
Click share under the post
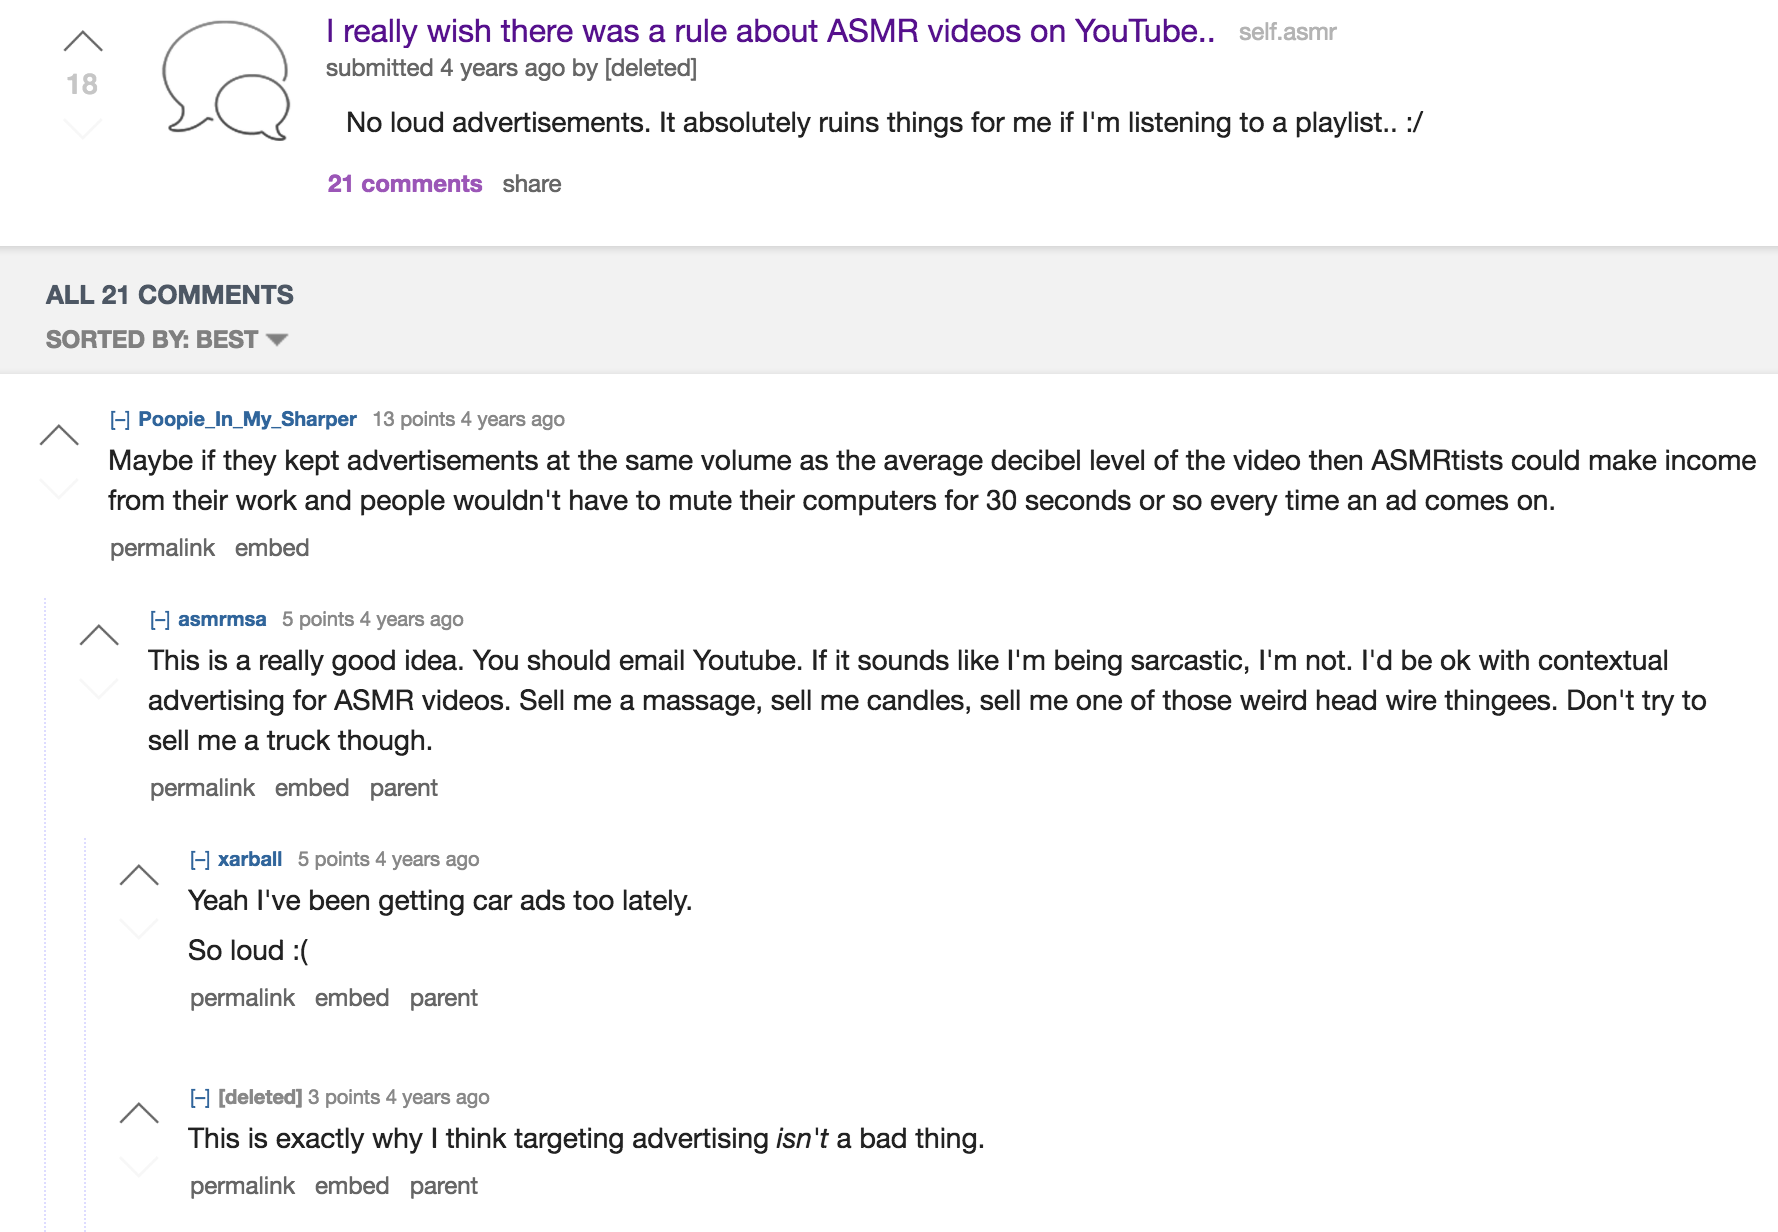click(531, 184)
